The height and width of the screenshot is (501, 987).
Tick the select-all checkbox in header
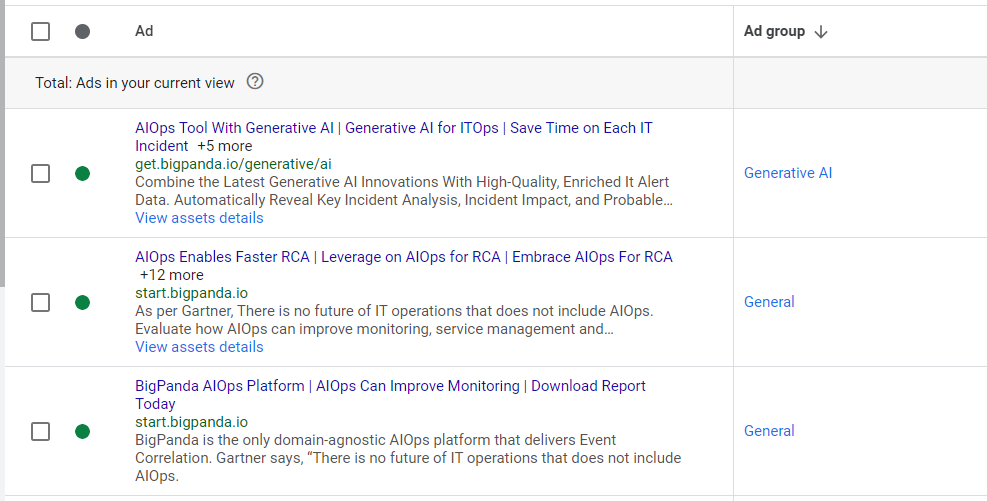pos(40,32)
